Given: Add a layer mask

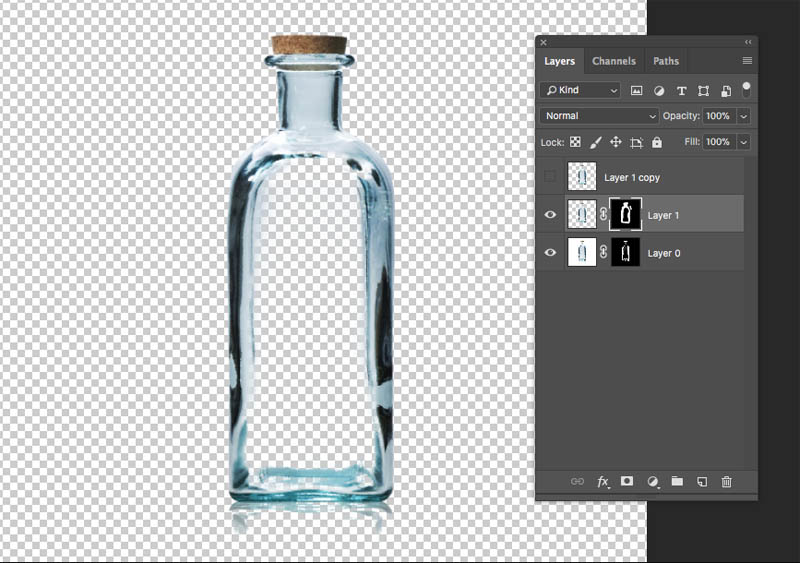Looking at the screenshot, I should (x=627, y=481).
